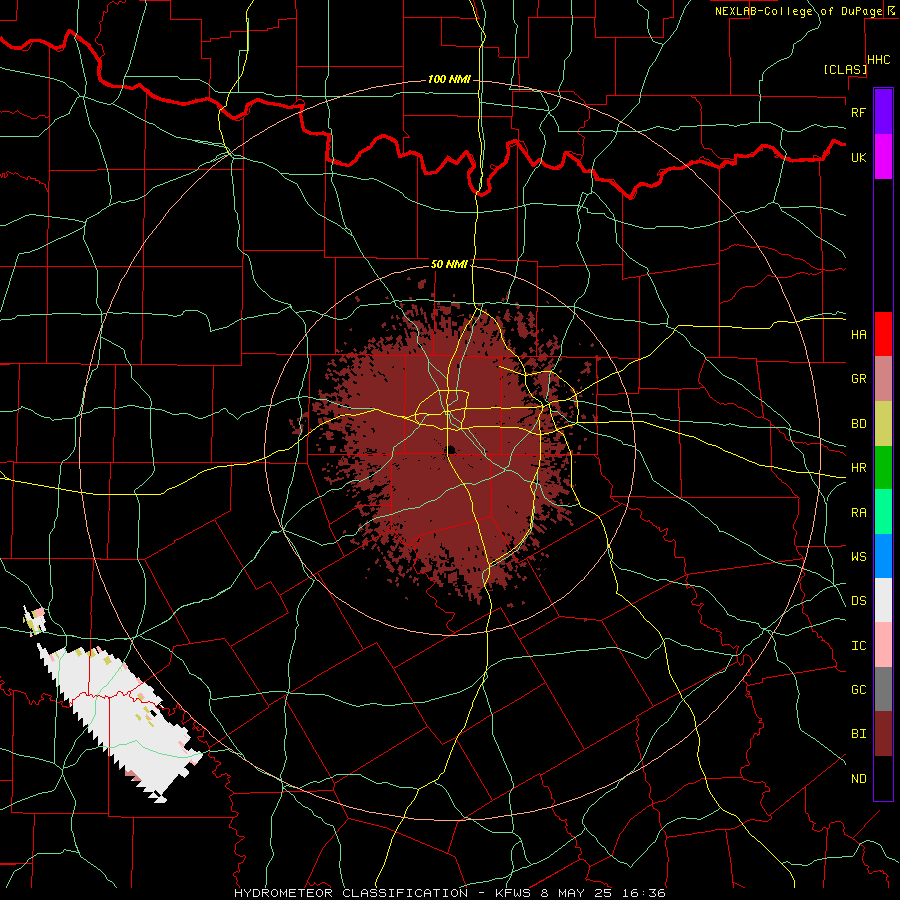Click the 'BI' legend label
Screen dimensions: 900x900
coord(858,734)
